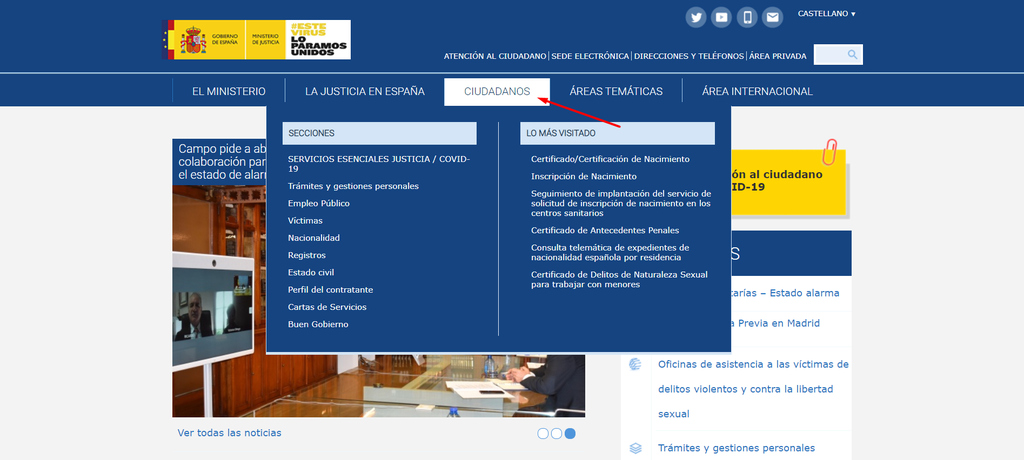Viewport: 1024px width, 460px height.
Task: Open Trámites y gestiones personales in Secciones
Action: (353, 186)
